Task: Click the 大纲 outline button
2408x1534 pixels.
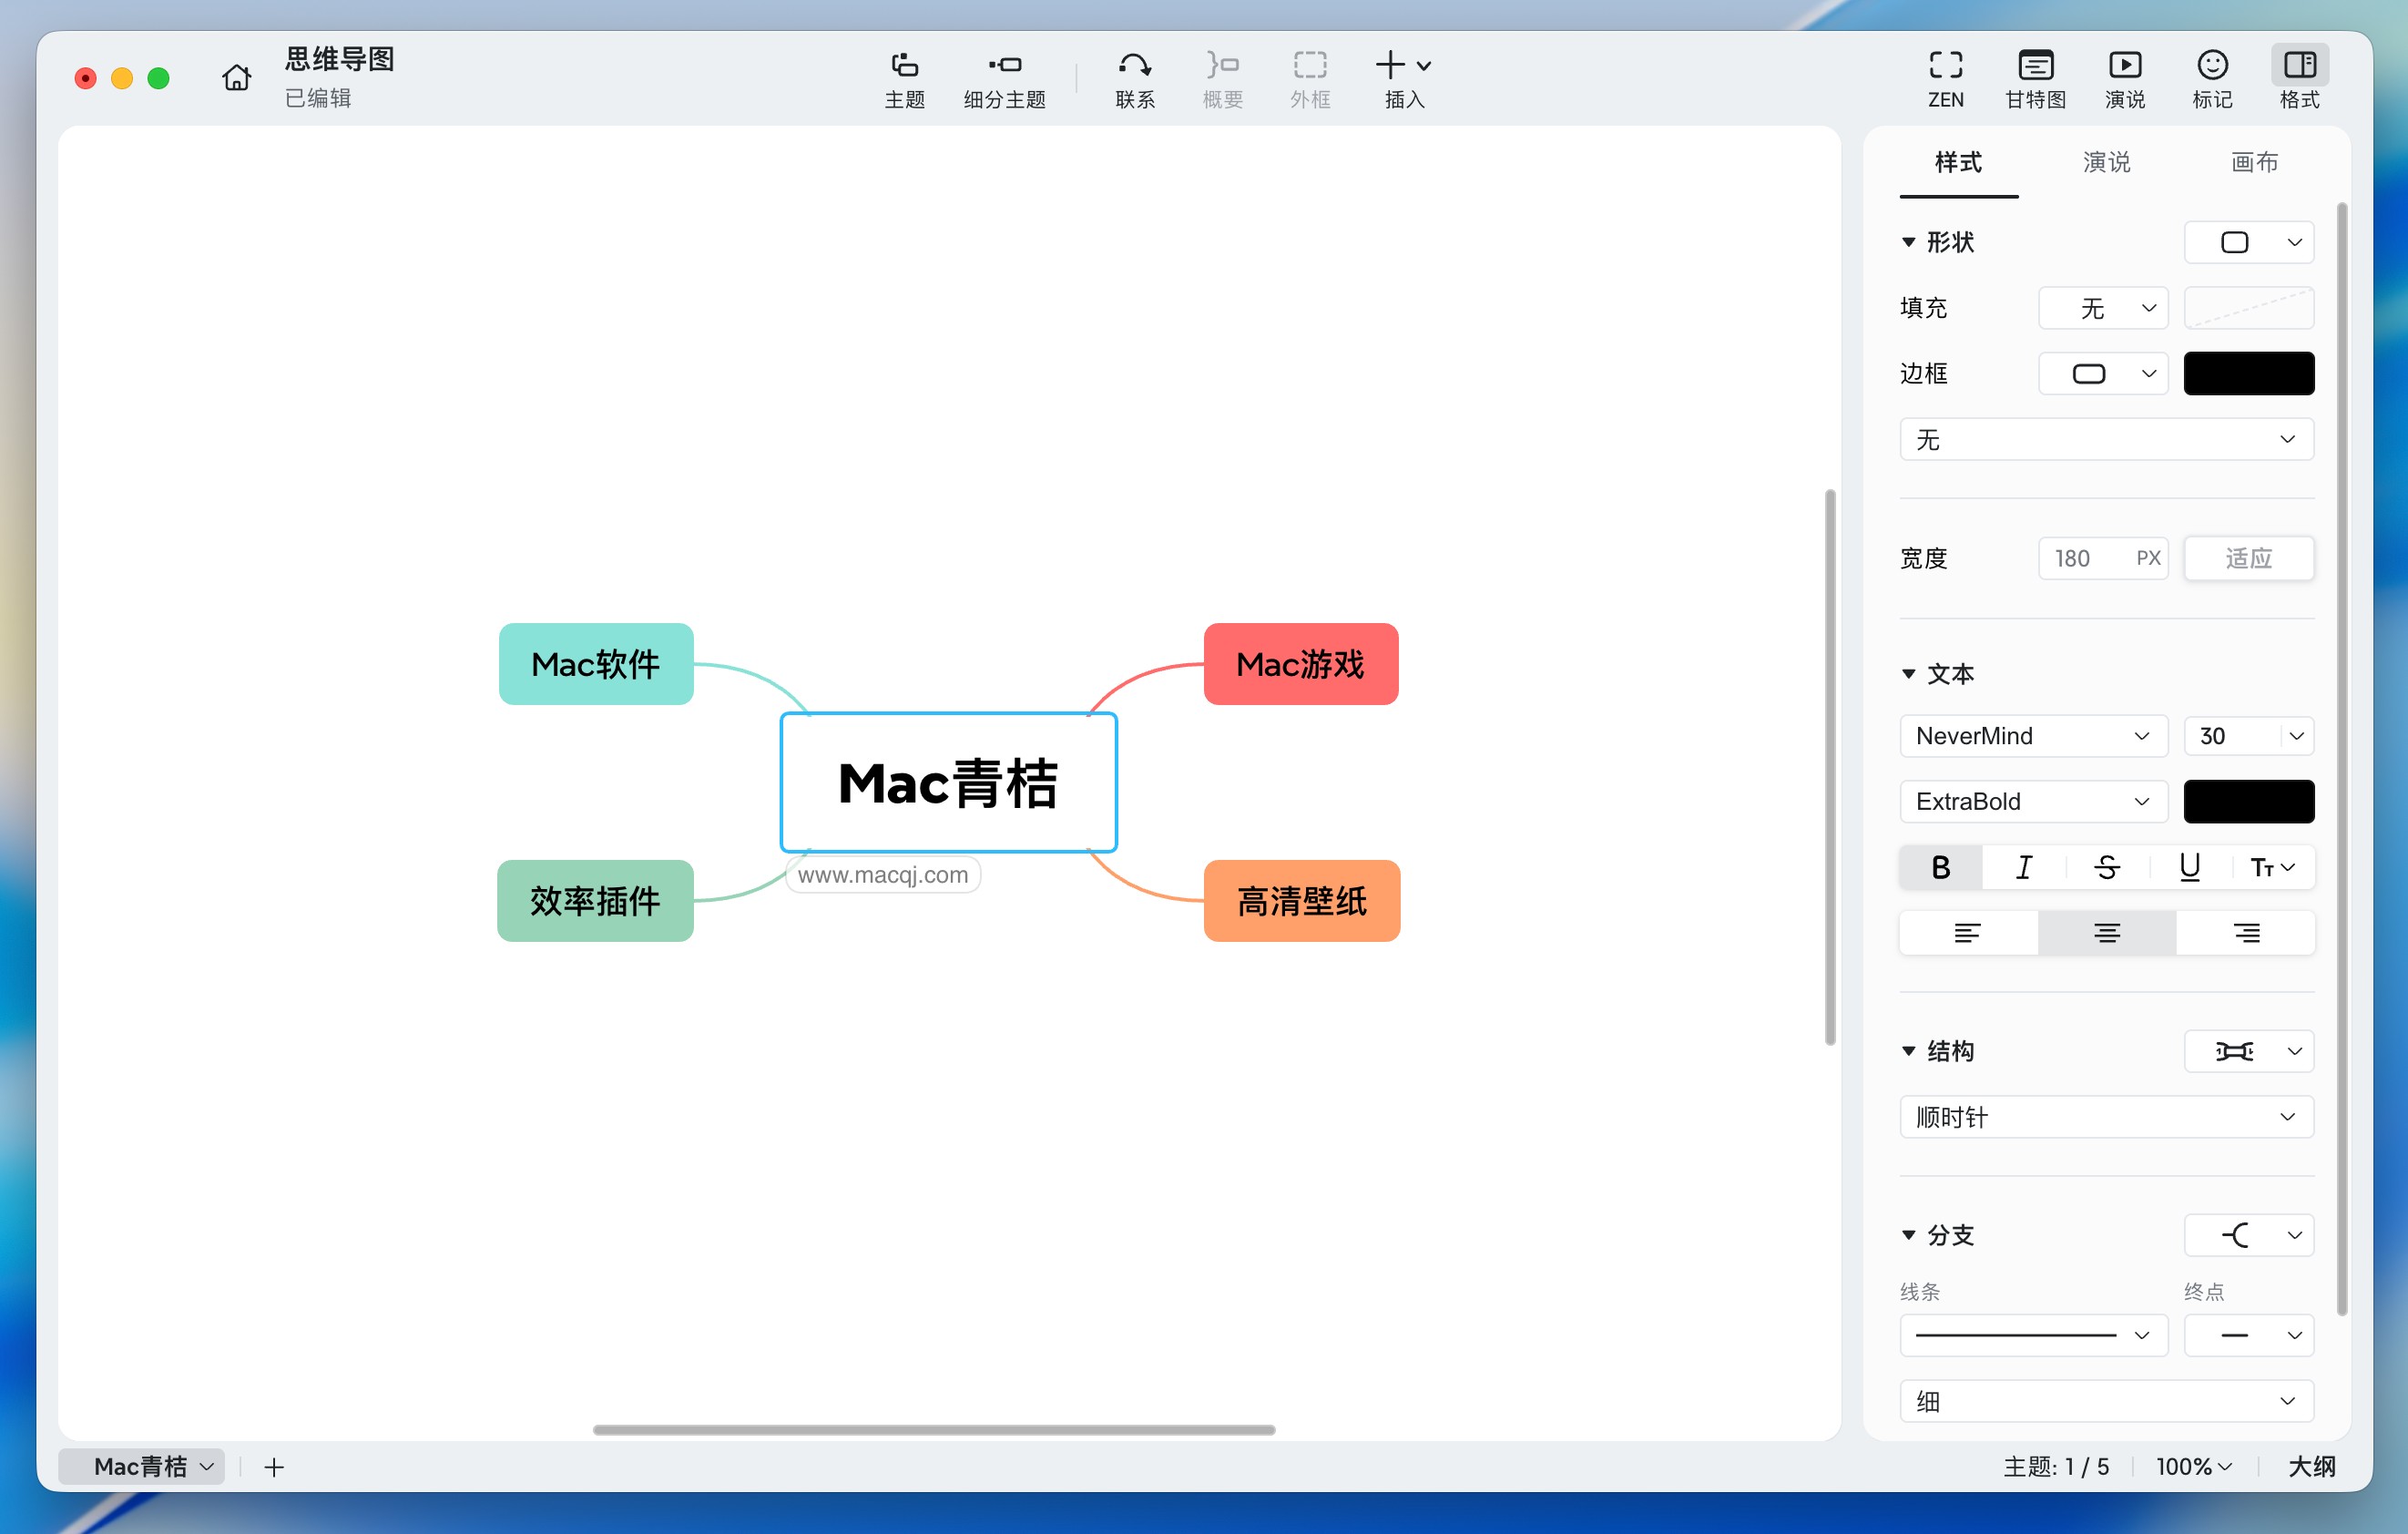Action: (x=2311, y=1466)
